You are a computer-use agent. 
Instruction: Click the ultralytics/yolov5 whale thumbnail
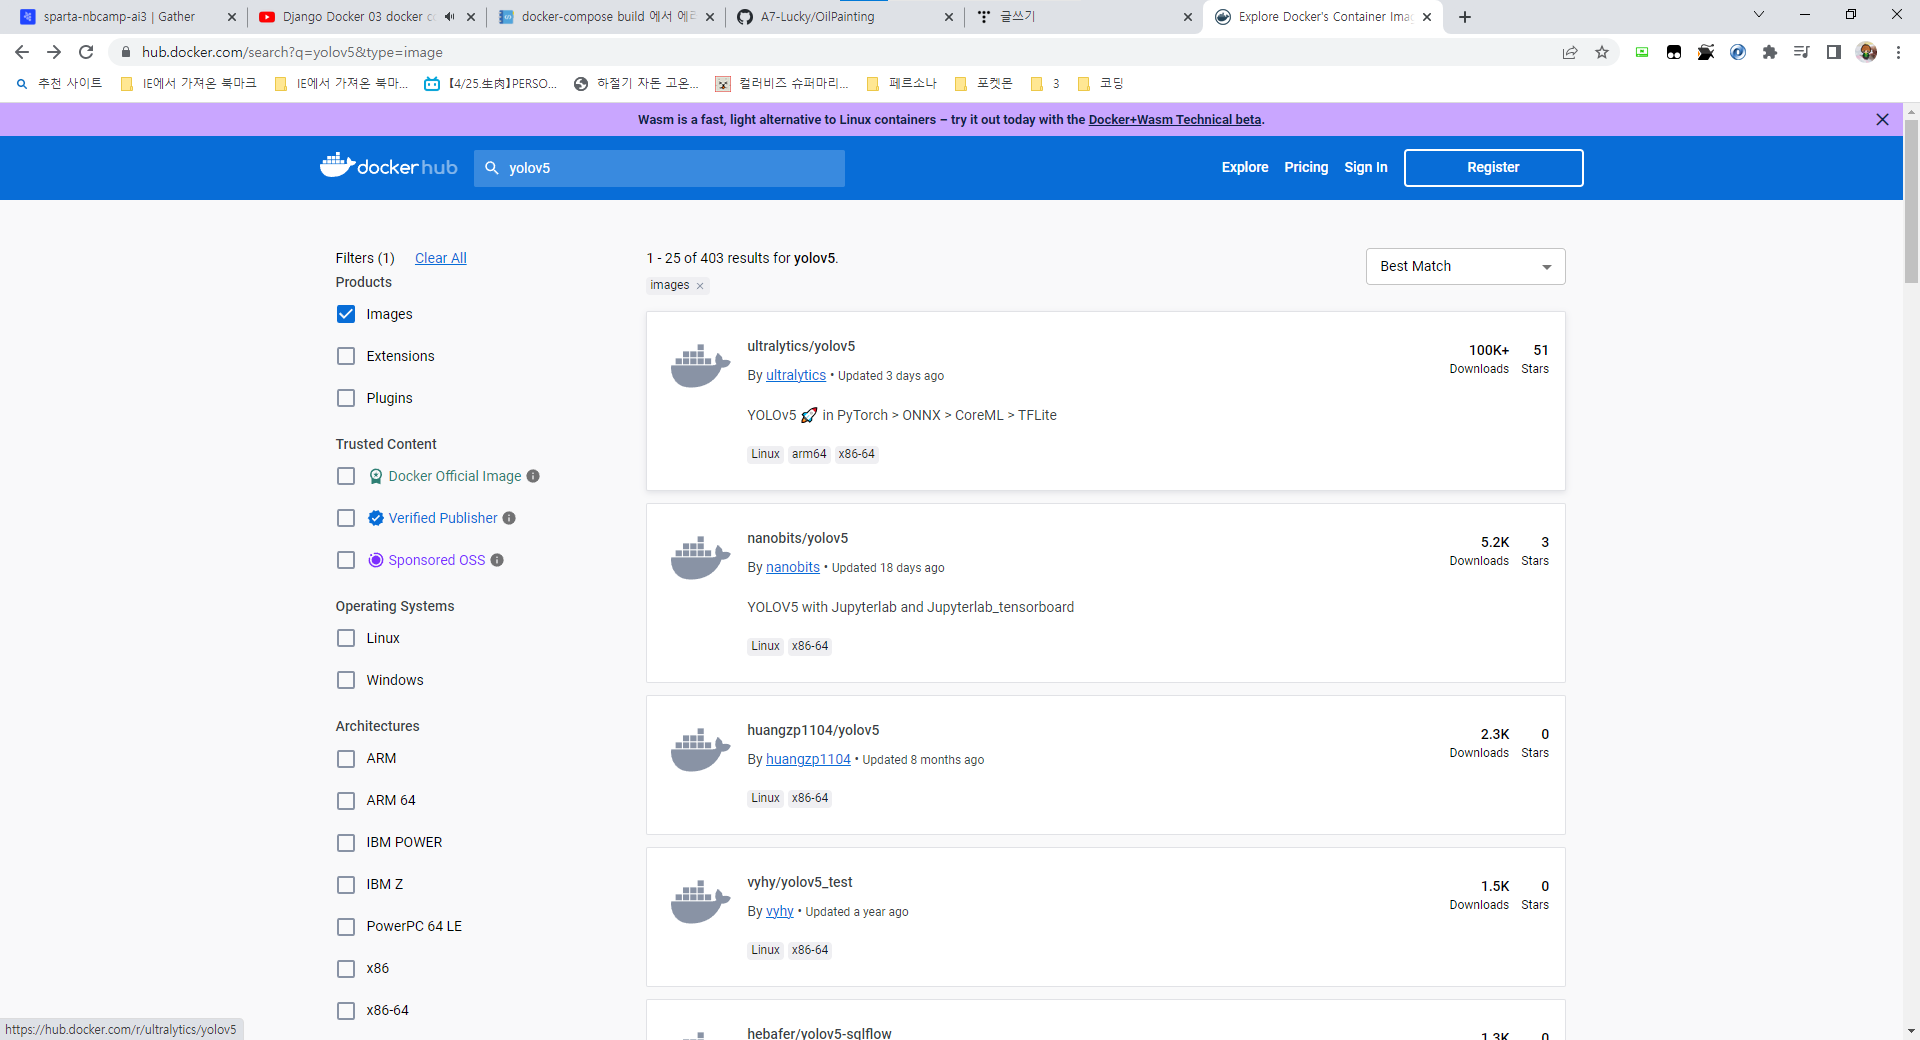pos(700,366)
